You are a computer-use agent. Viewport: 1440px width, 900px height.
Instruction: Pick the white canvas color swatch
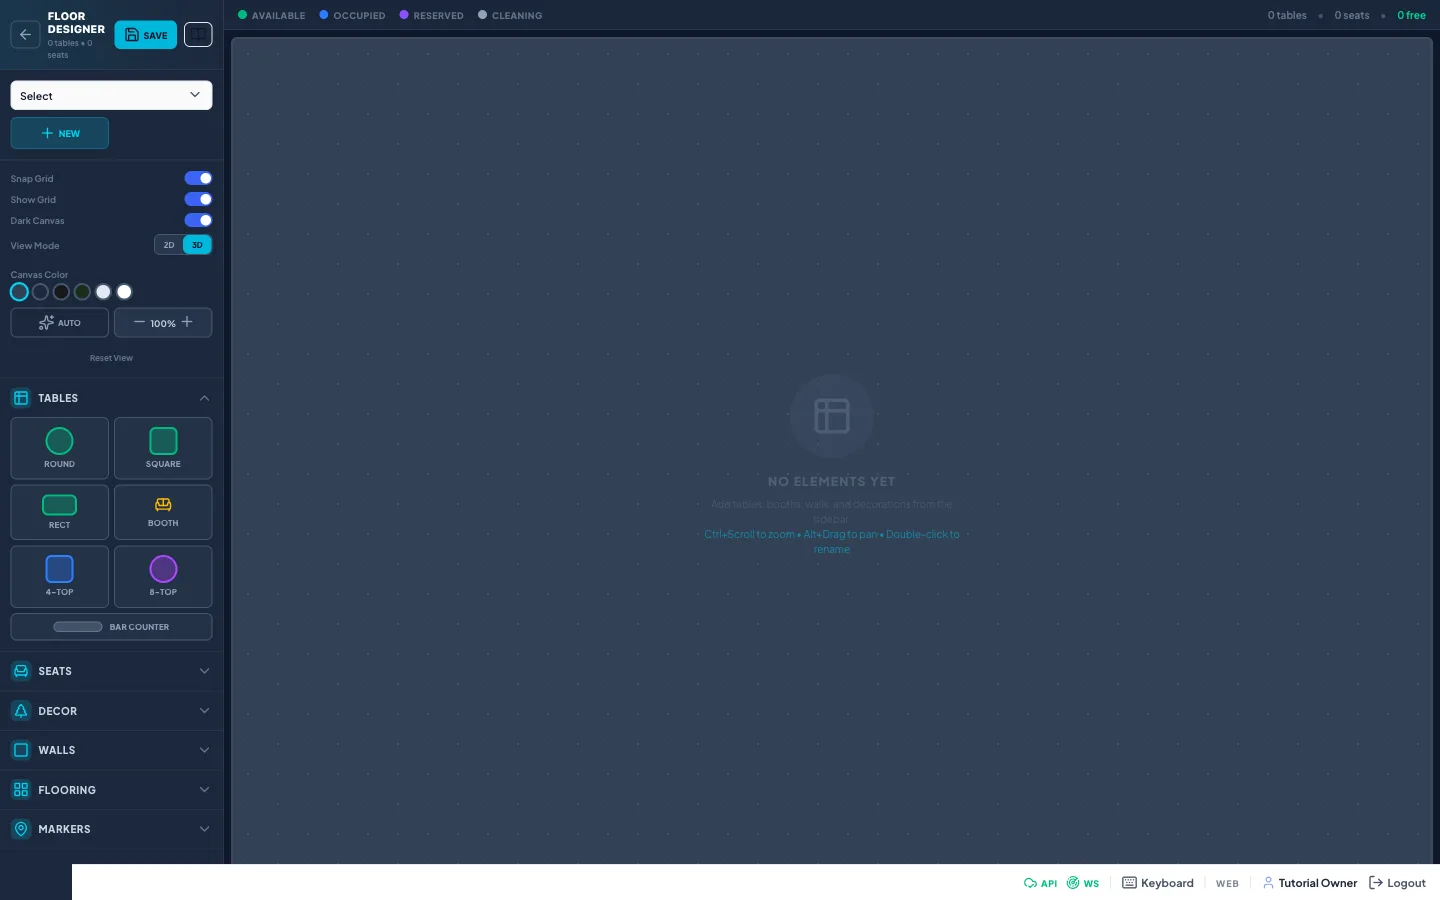(124, 292)
